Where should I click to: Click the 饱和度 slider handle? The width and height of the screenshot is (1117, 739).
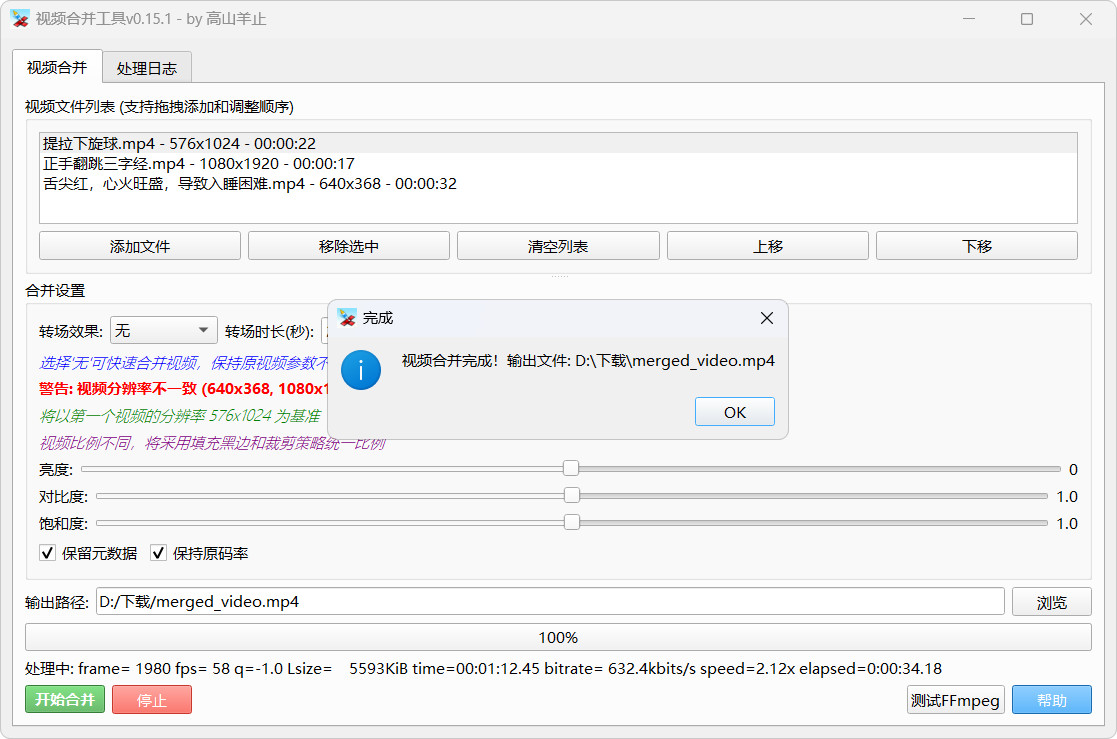coord(571,522)
